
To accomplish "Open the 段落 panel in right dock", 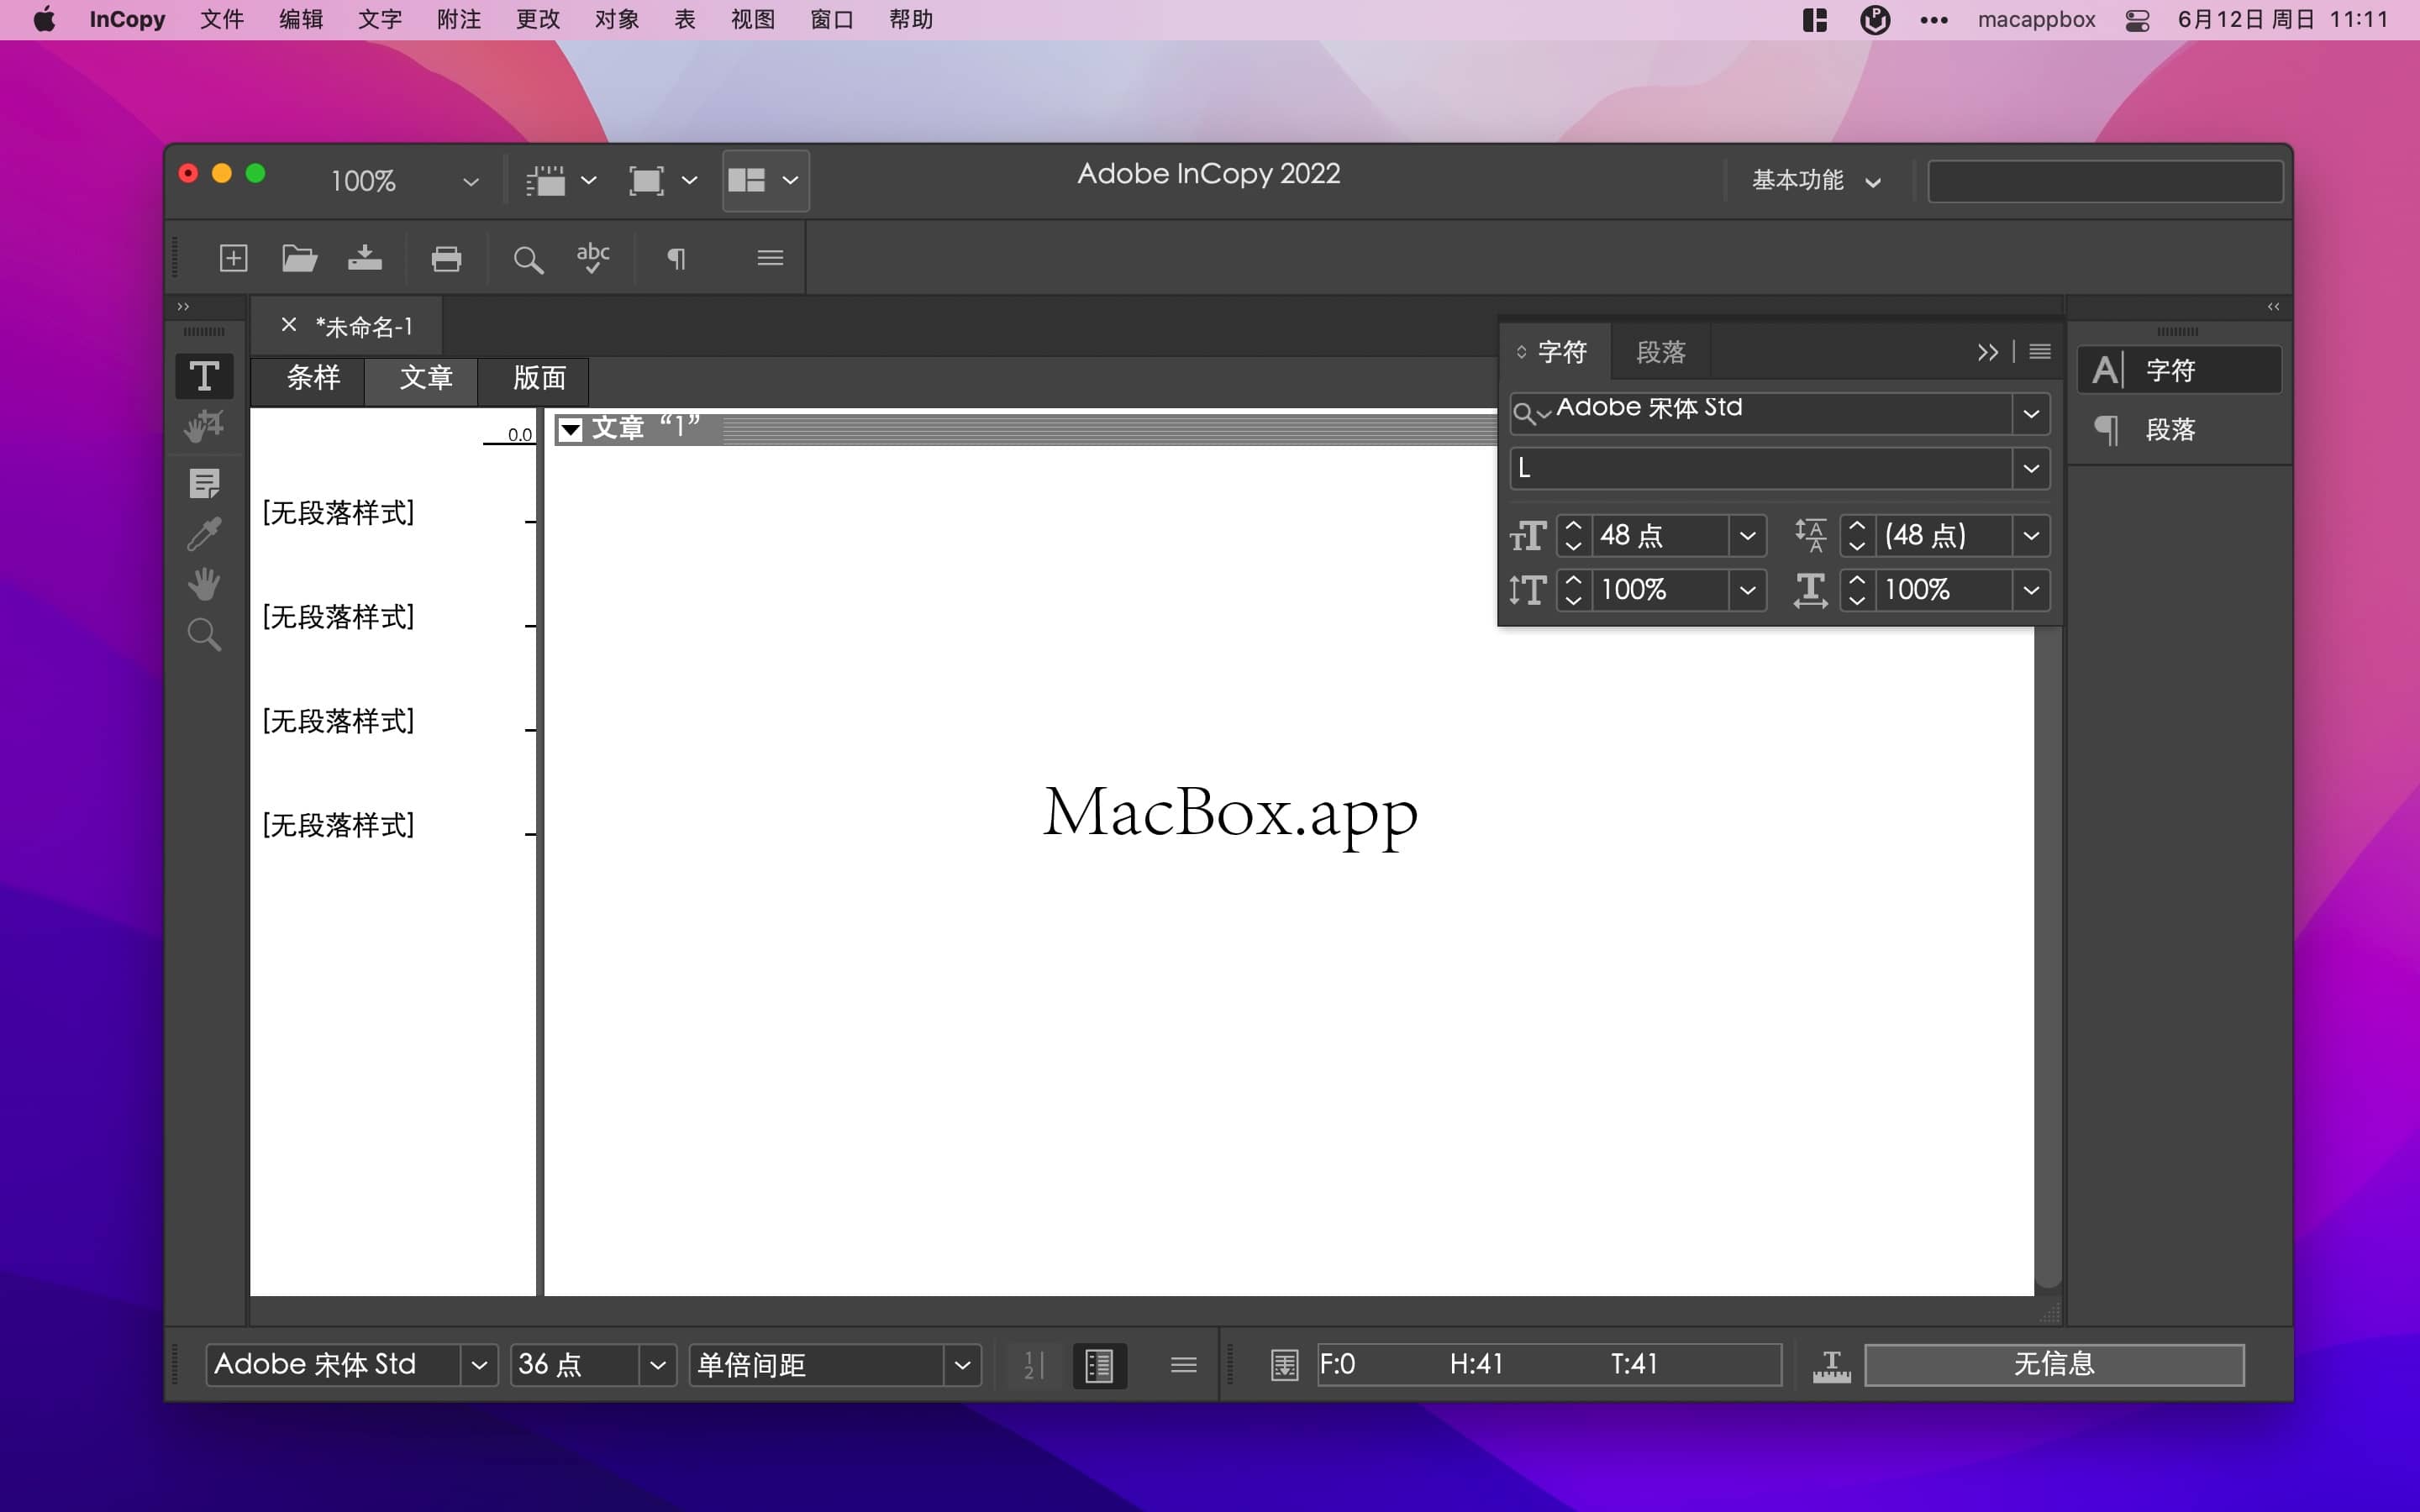I will coord(2180,430).
